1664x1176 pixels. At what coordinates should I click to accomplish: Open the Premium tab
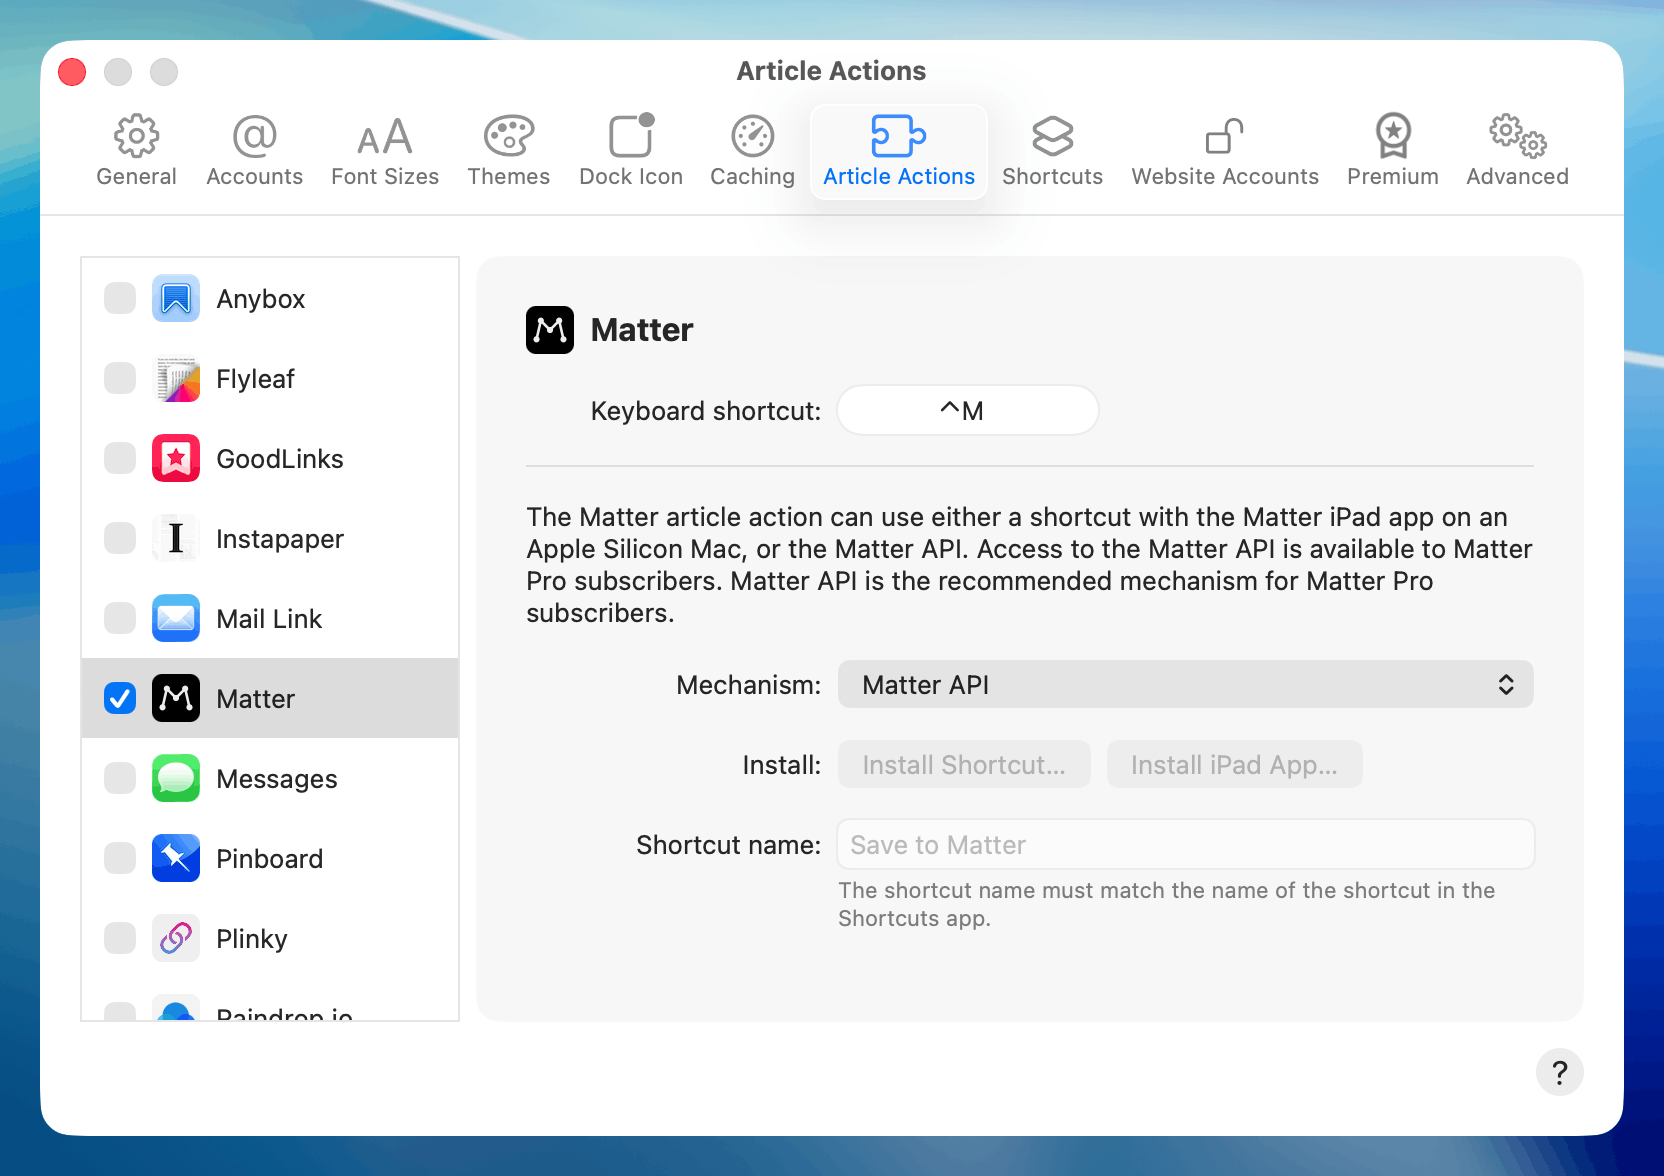point(1392,151)
